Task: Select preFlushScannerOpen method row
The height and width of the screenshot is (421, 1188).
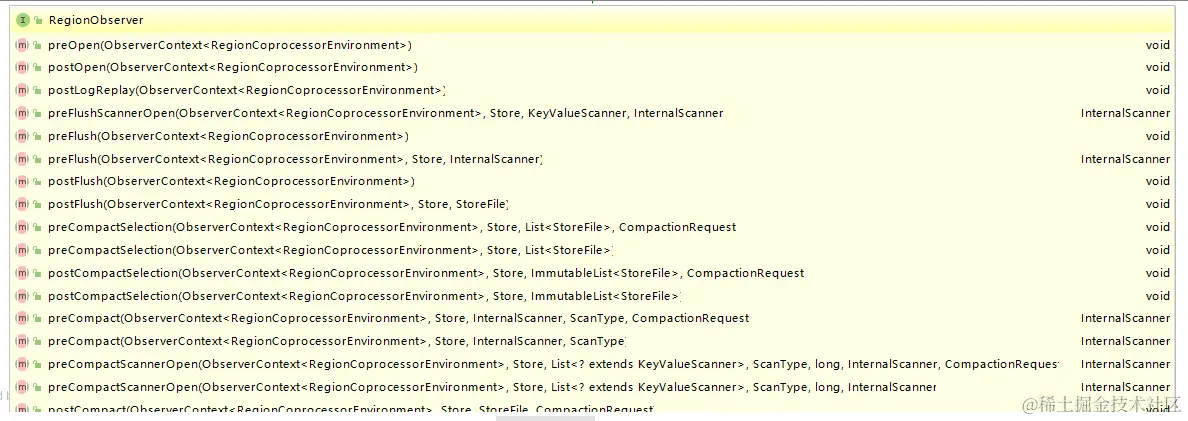Action: tap(594, 114)
